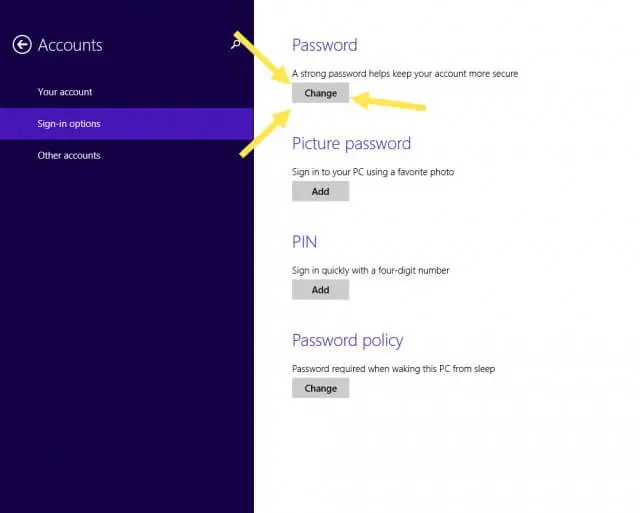Click Change button under Password
The image size is (640, 513).
coord(320,93)
